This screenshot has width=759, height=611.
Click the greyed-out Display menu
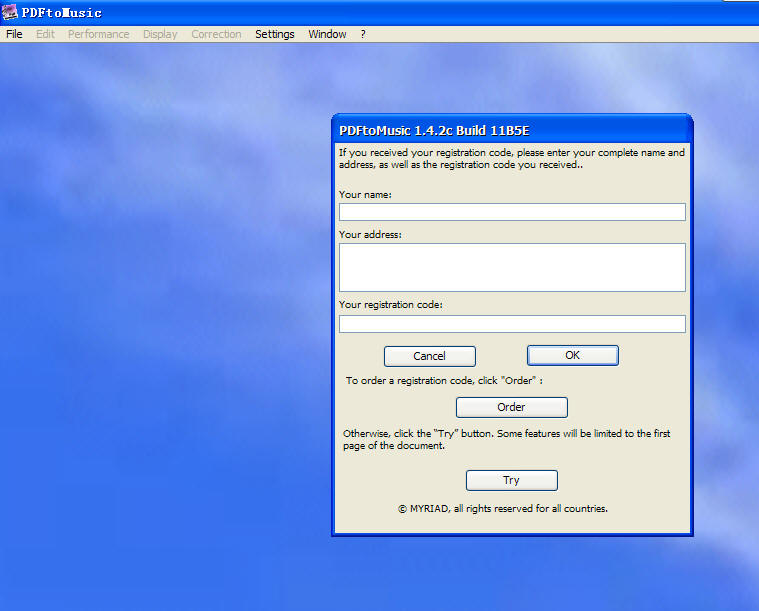160,34
